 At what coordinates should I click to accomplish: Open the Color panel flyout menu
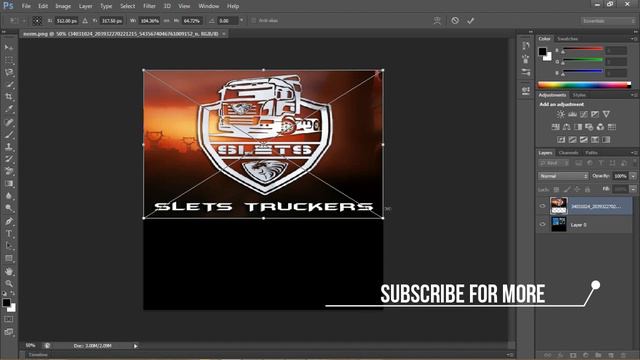[x=633, y=39]
